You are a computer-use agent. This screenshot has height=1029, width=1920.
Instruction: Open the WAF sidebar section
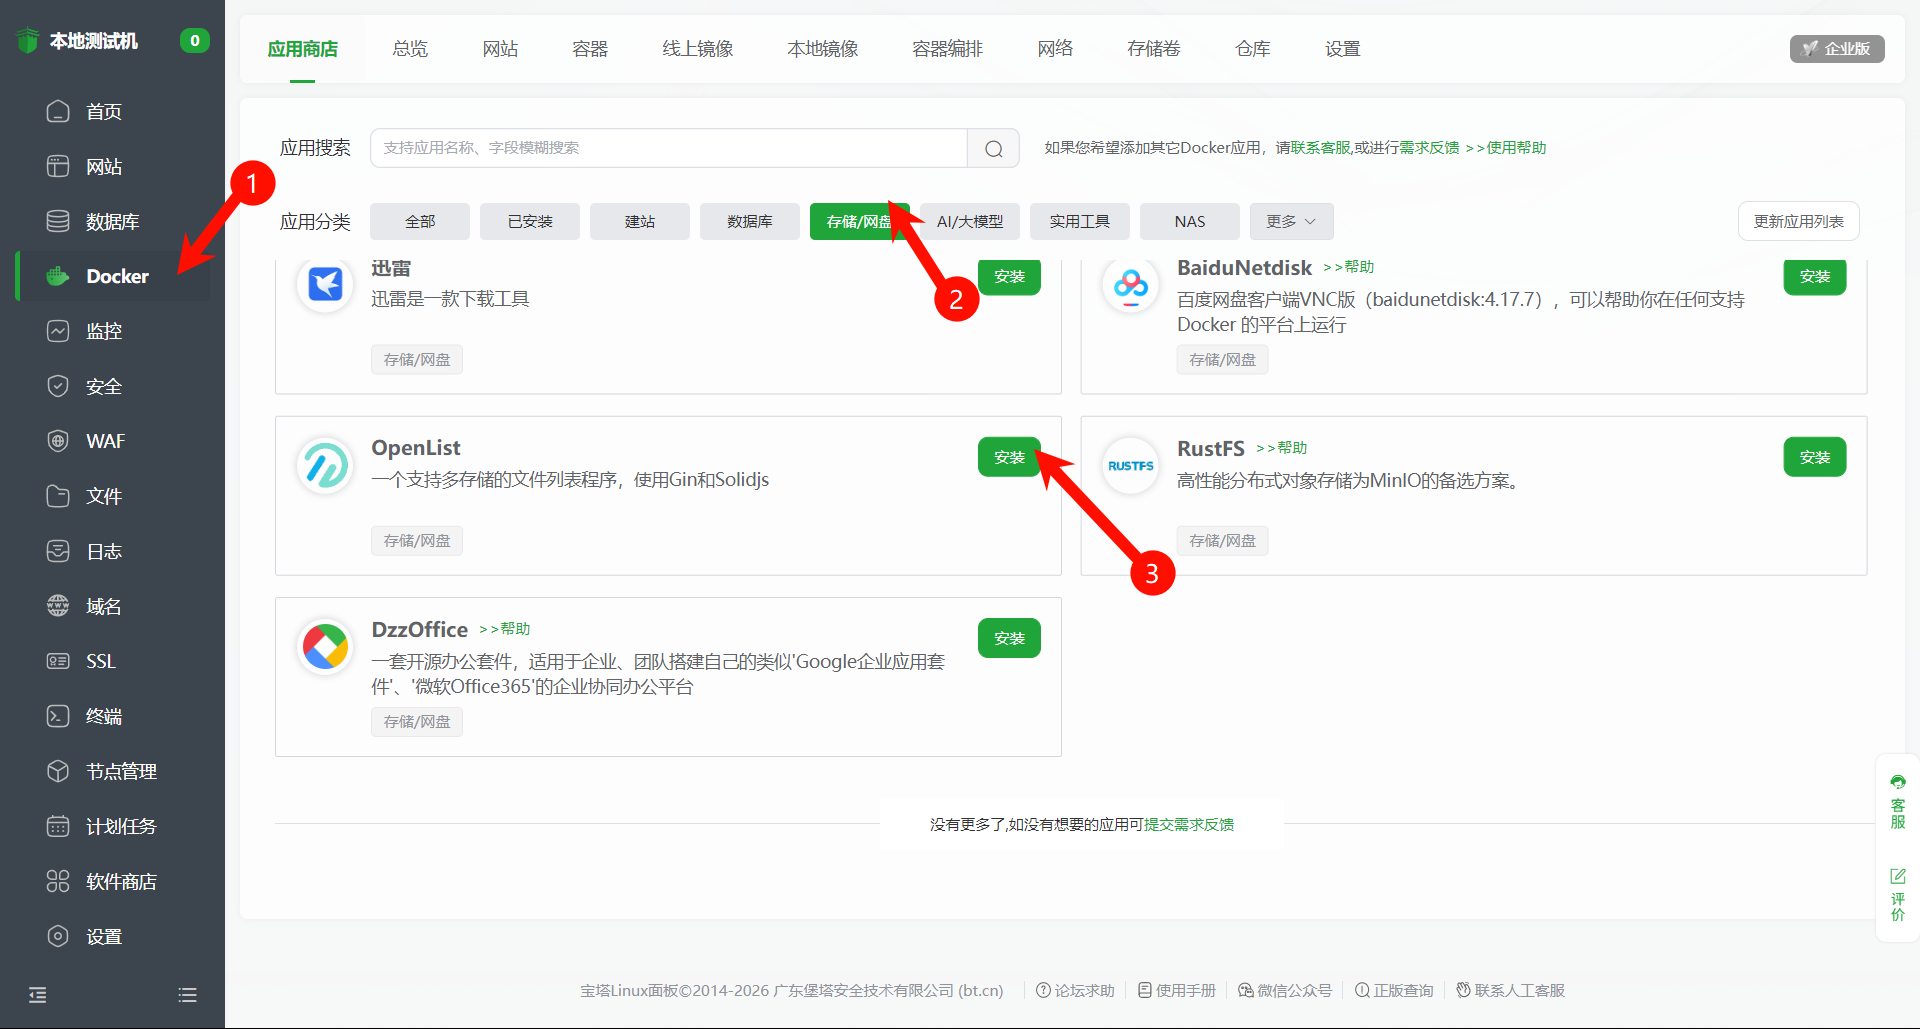pyautogui.click(x=105, y=440)
